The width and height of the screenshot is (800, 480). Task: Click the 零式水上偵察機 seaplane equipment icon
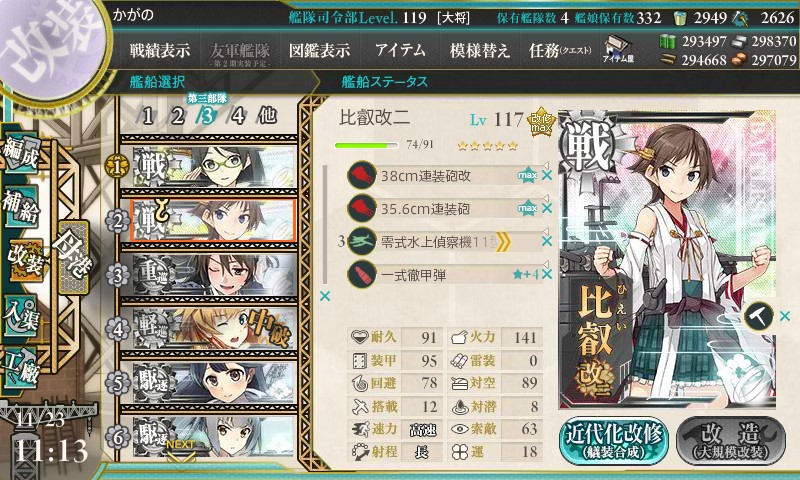point(362,242)
